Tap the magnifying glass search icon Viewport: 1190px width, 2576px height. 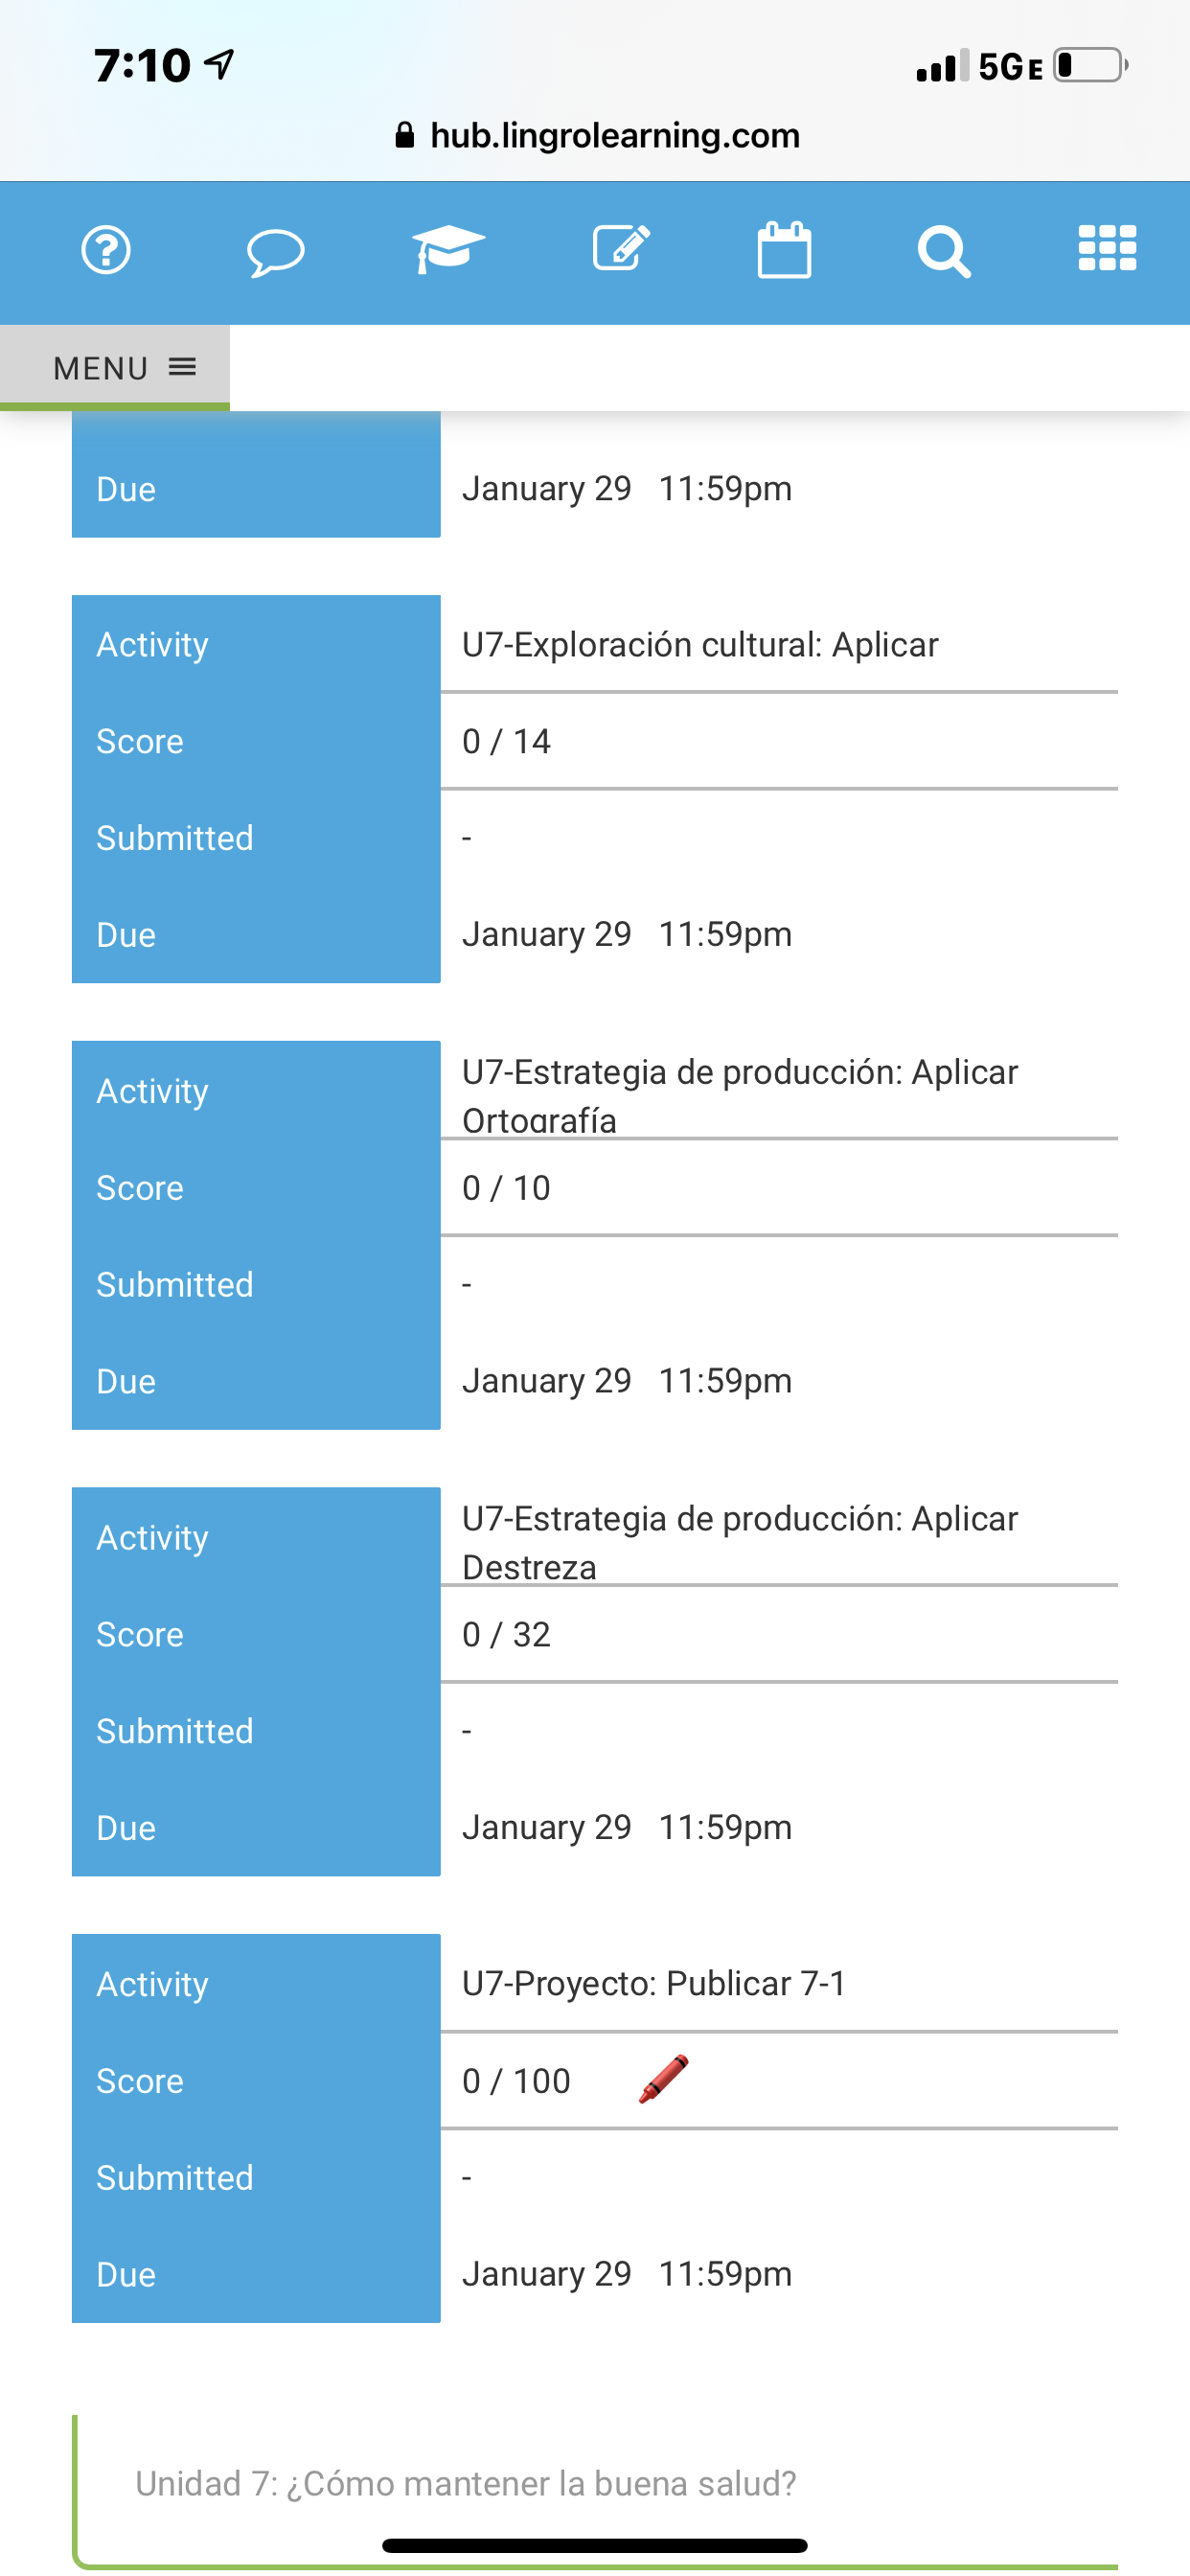click(943, 251)
